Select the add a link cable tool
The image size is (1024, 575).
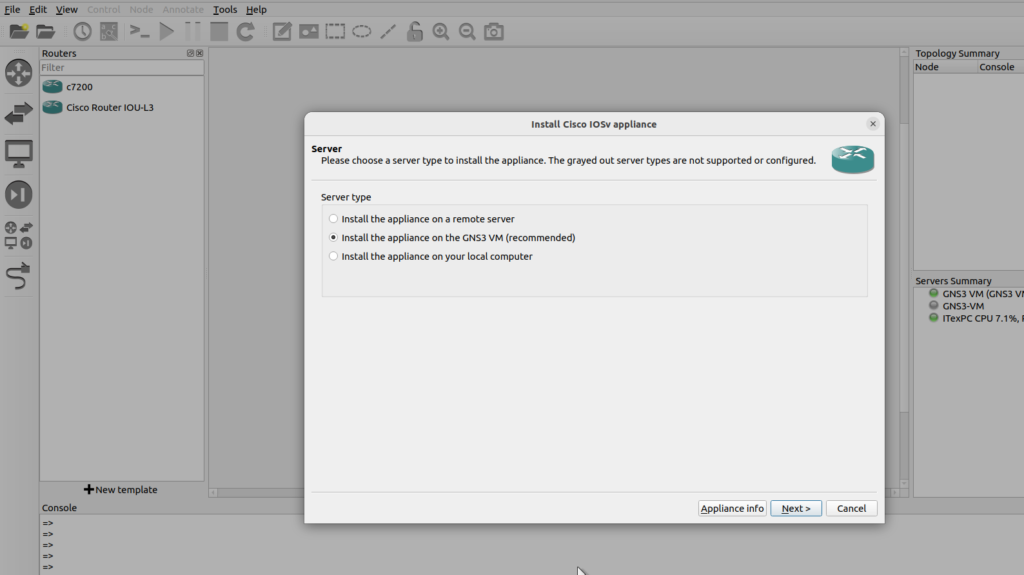pyautogui.click(x=19, y=275)
